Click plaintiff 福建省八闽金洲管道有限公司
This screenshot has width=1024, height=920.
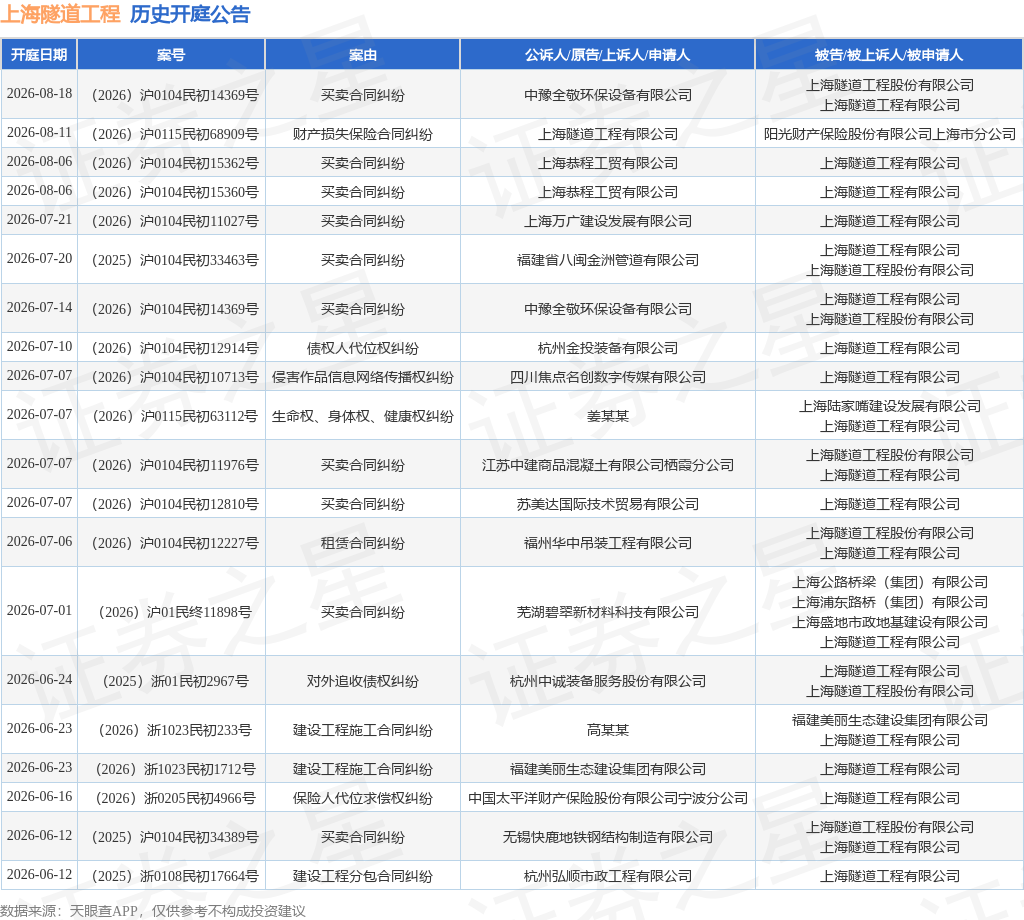tap(607, 261)
